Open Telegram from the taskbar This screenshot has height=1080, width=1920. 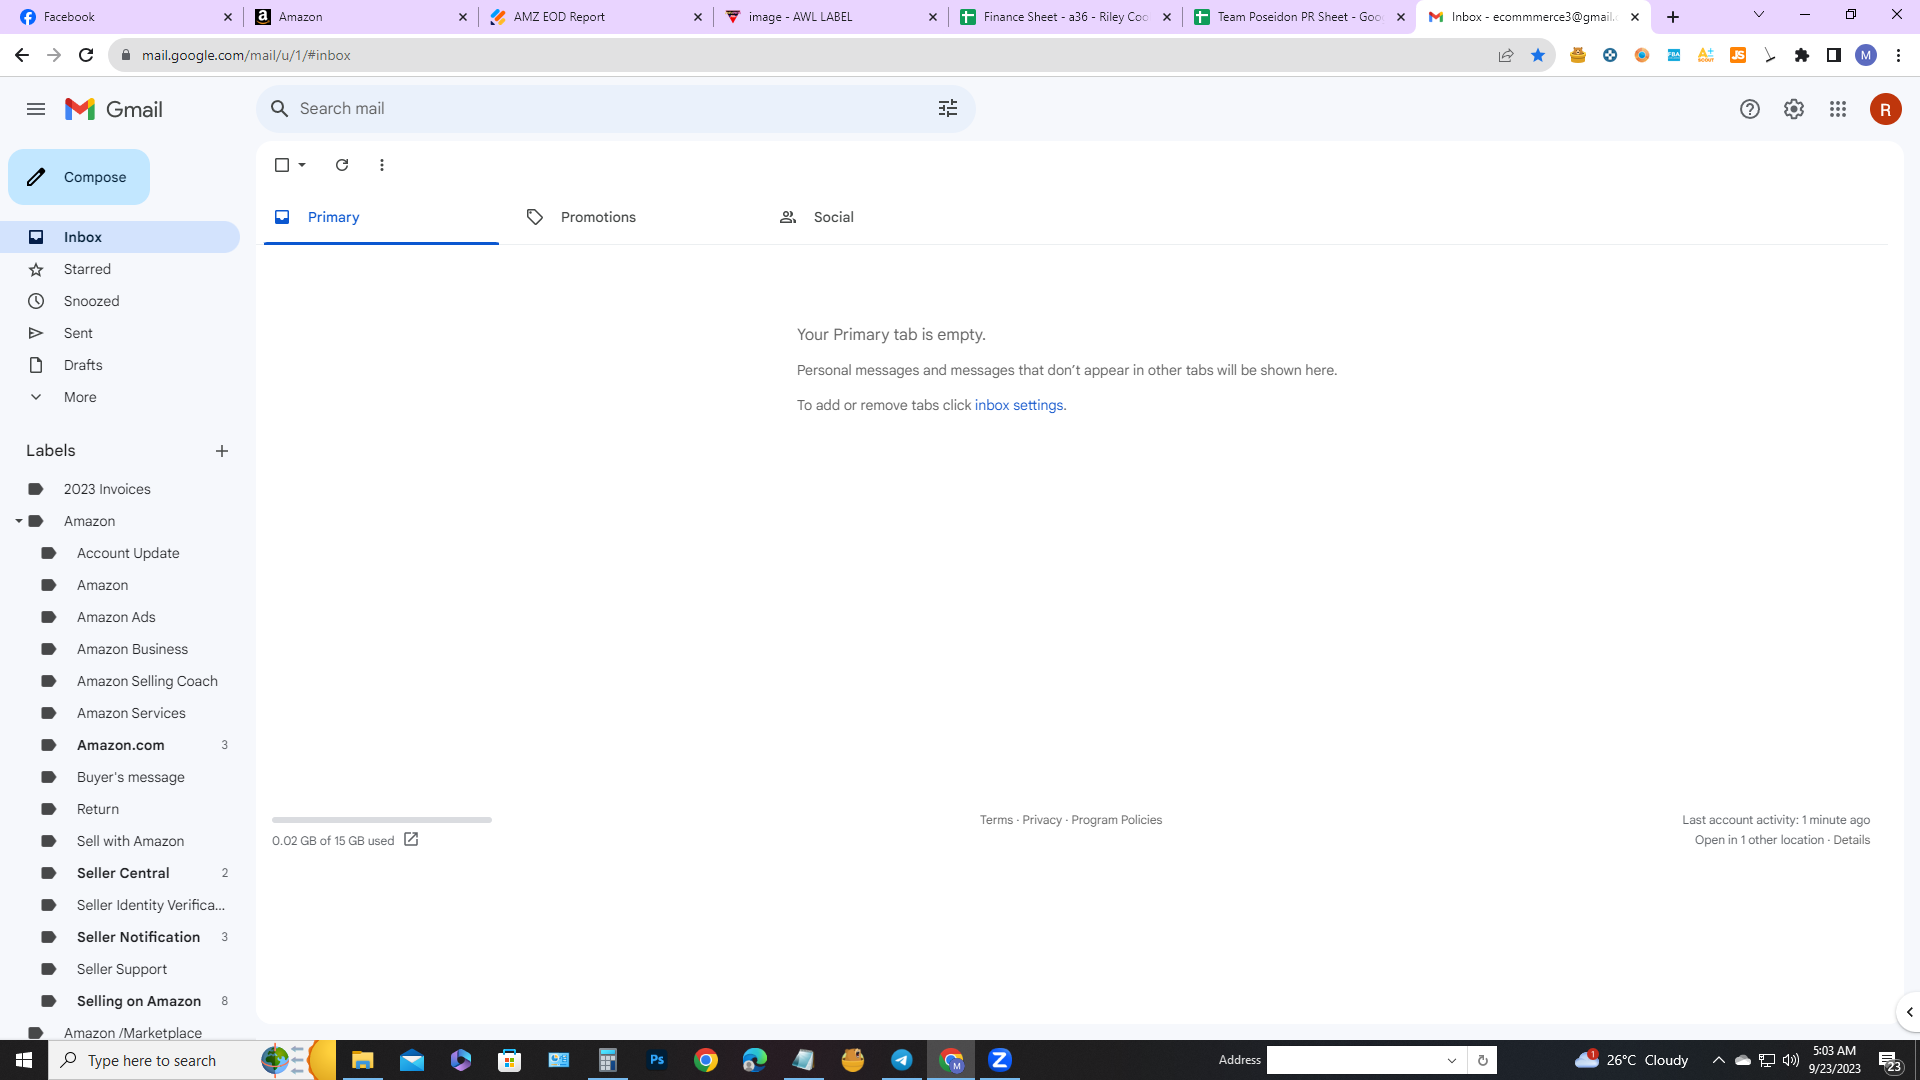[902, 1060]
